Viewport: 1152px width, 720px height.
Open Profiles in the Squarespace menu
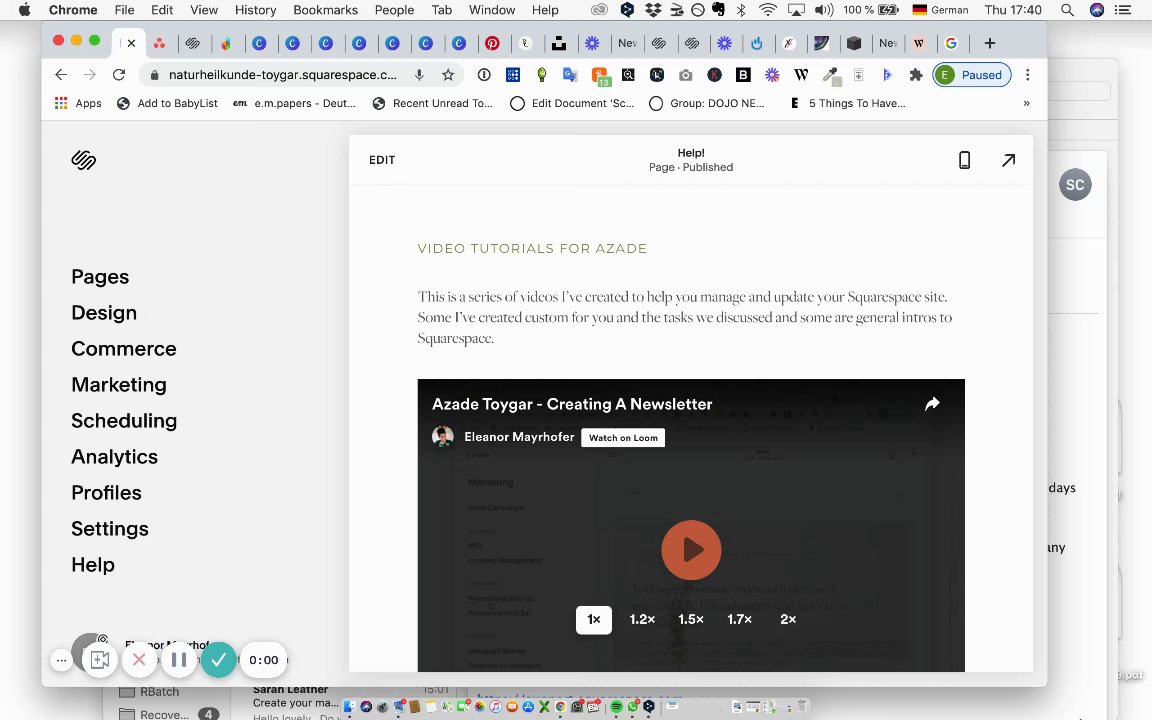[107, 493]
